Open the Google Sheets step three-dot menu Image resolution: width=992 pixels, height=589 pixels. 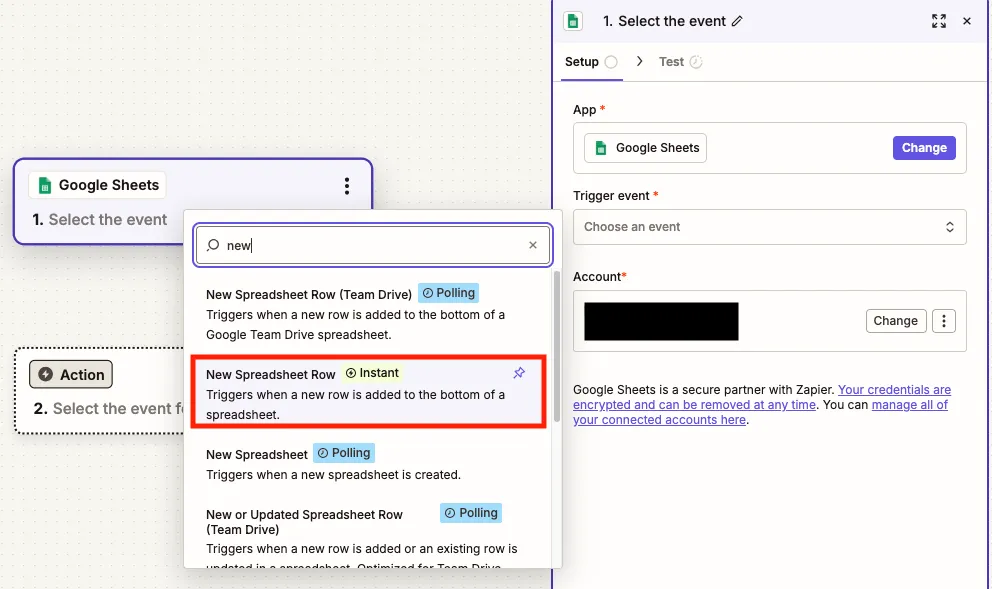pyautogui.click(x=347, y=185)
